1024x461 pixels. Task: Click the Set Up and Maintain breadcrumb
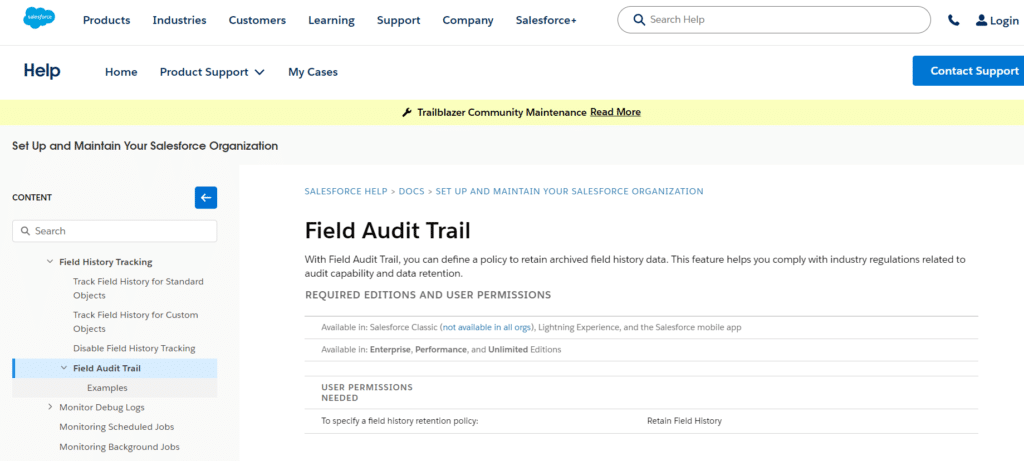(x=569, y=191)
